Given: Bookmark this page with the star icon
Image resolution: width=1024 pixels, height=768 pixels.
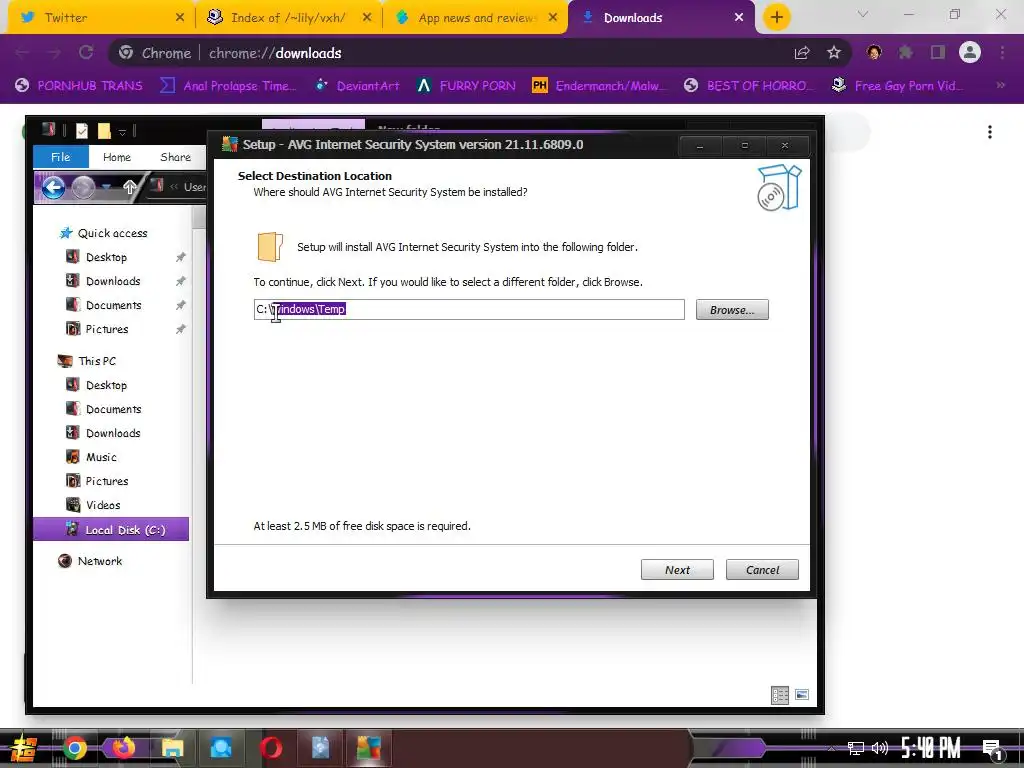Looking at the screenshot, I should (x=834, y=53).
